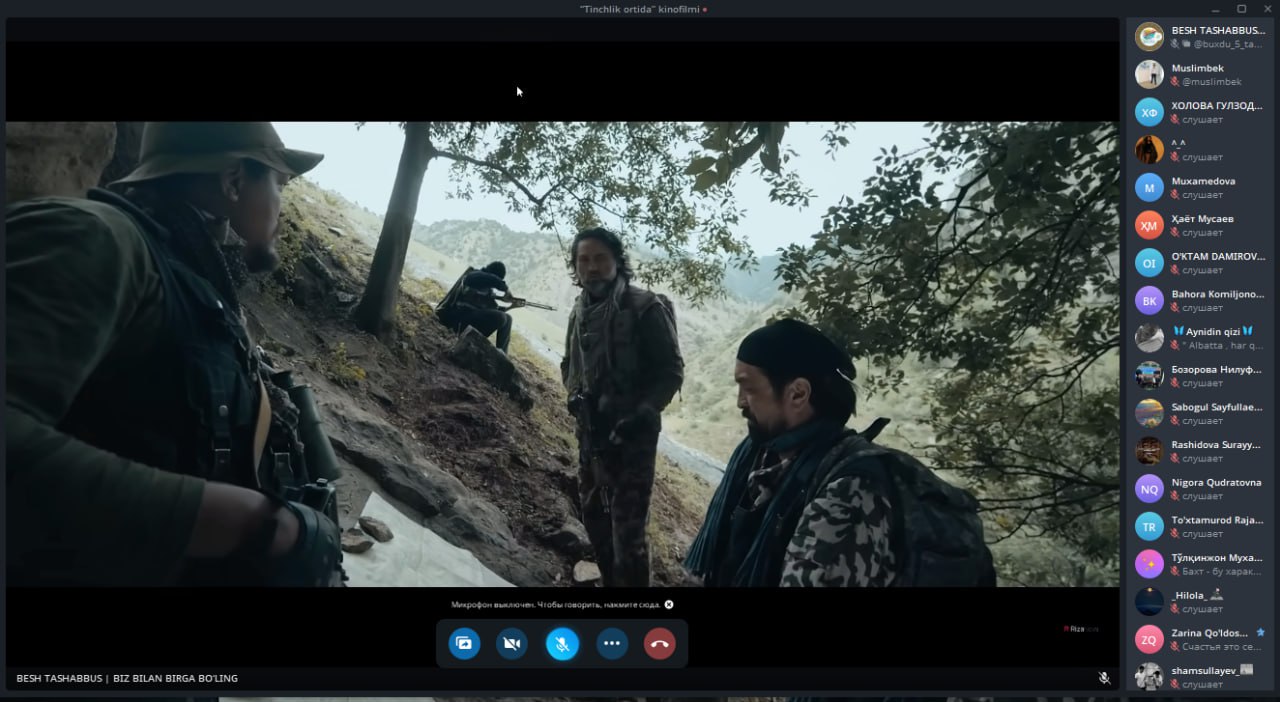The image size is (1280, 702).
Task: Open Aynidin qizi's profile photo
Action: pos(1149,338)
